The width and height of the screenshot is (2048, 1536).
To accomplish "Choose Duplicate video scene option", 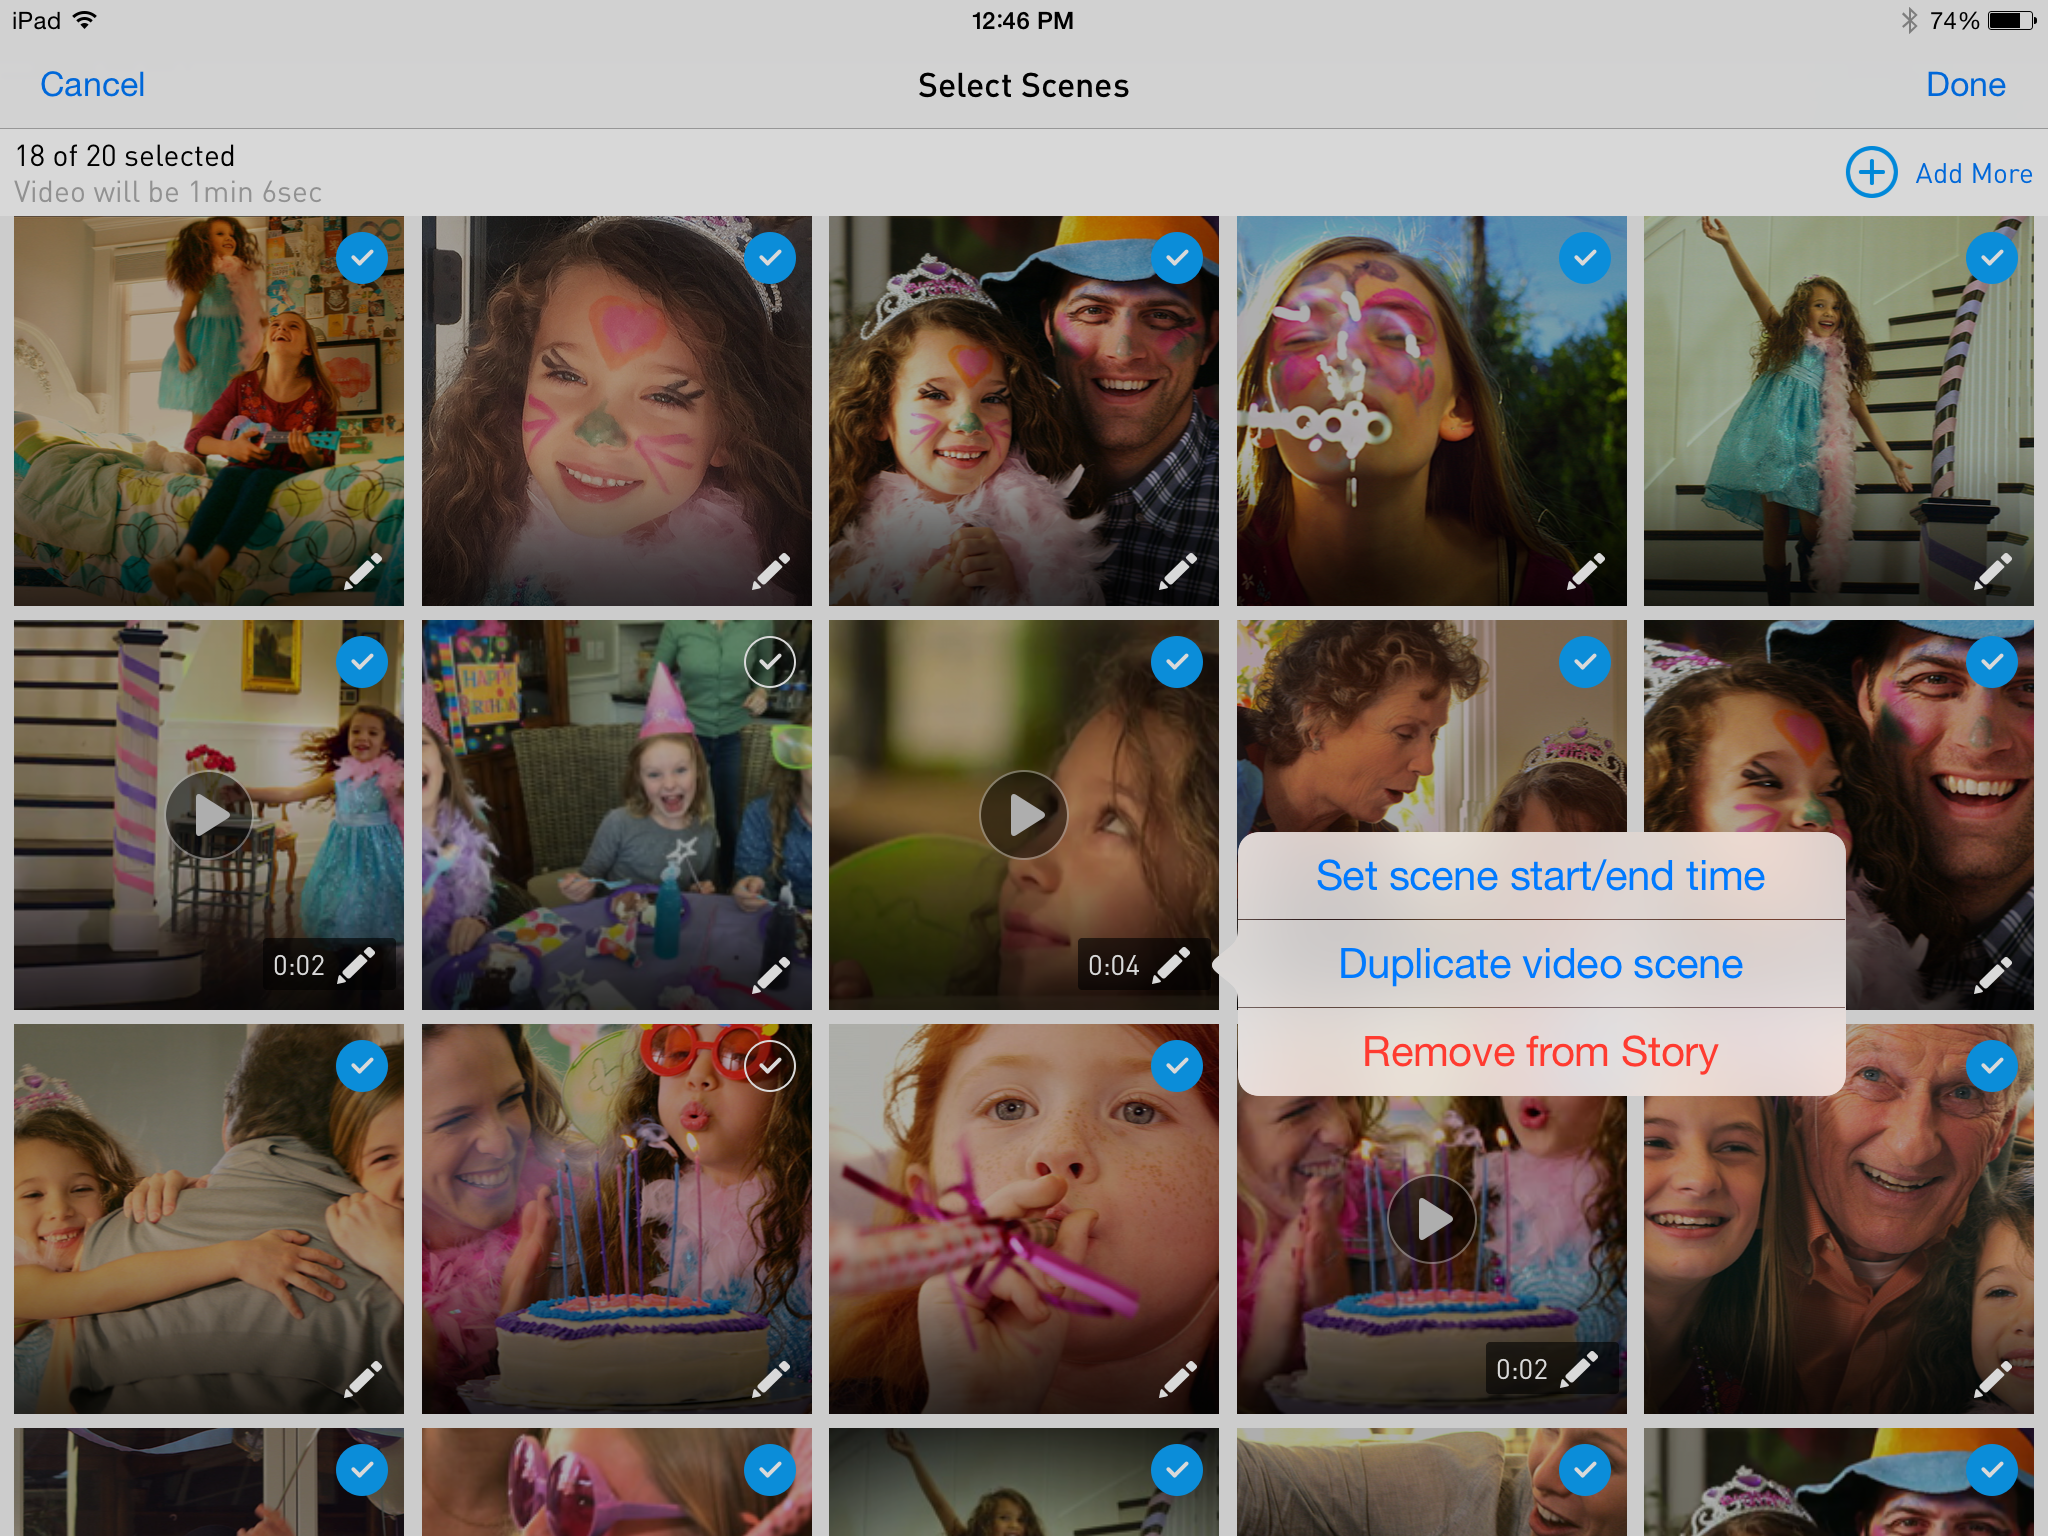I will click(1540, 964).
